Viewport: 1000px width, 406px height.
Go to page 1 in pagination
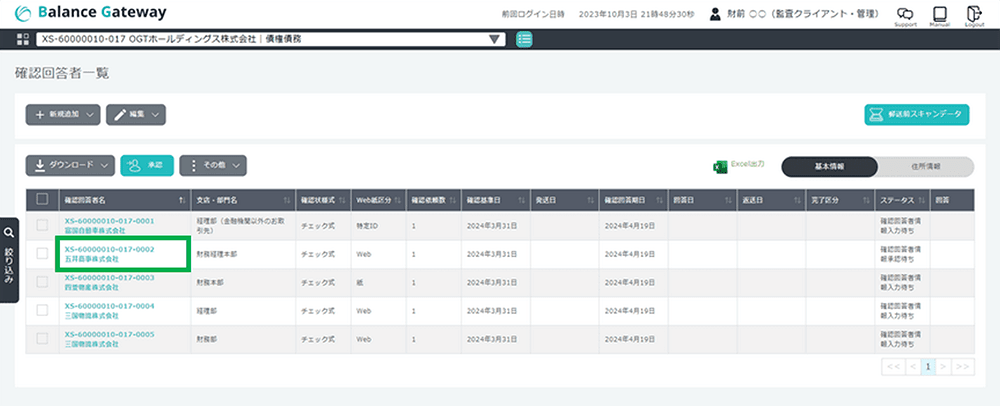point(928,367)
